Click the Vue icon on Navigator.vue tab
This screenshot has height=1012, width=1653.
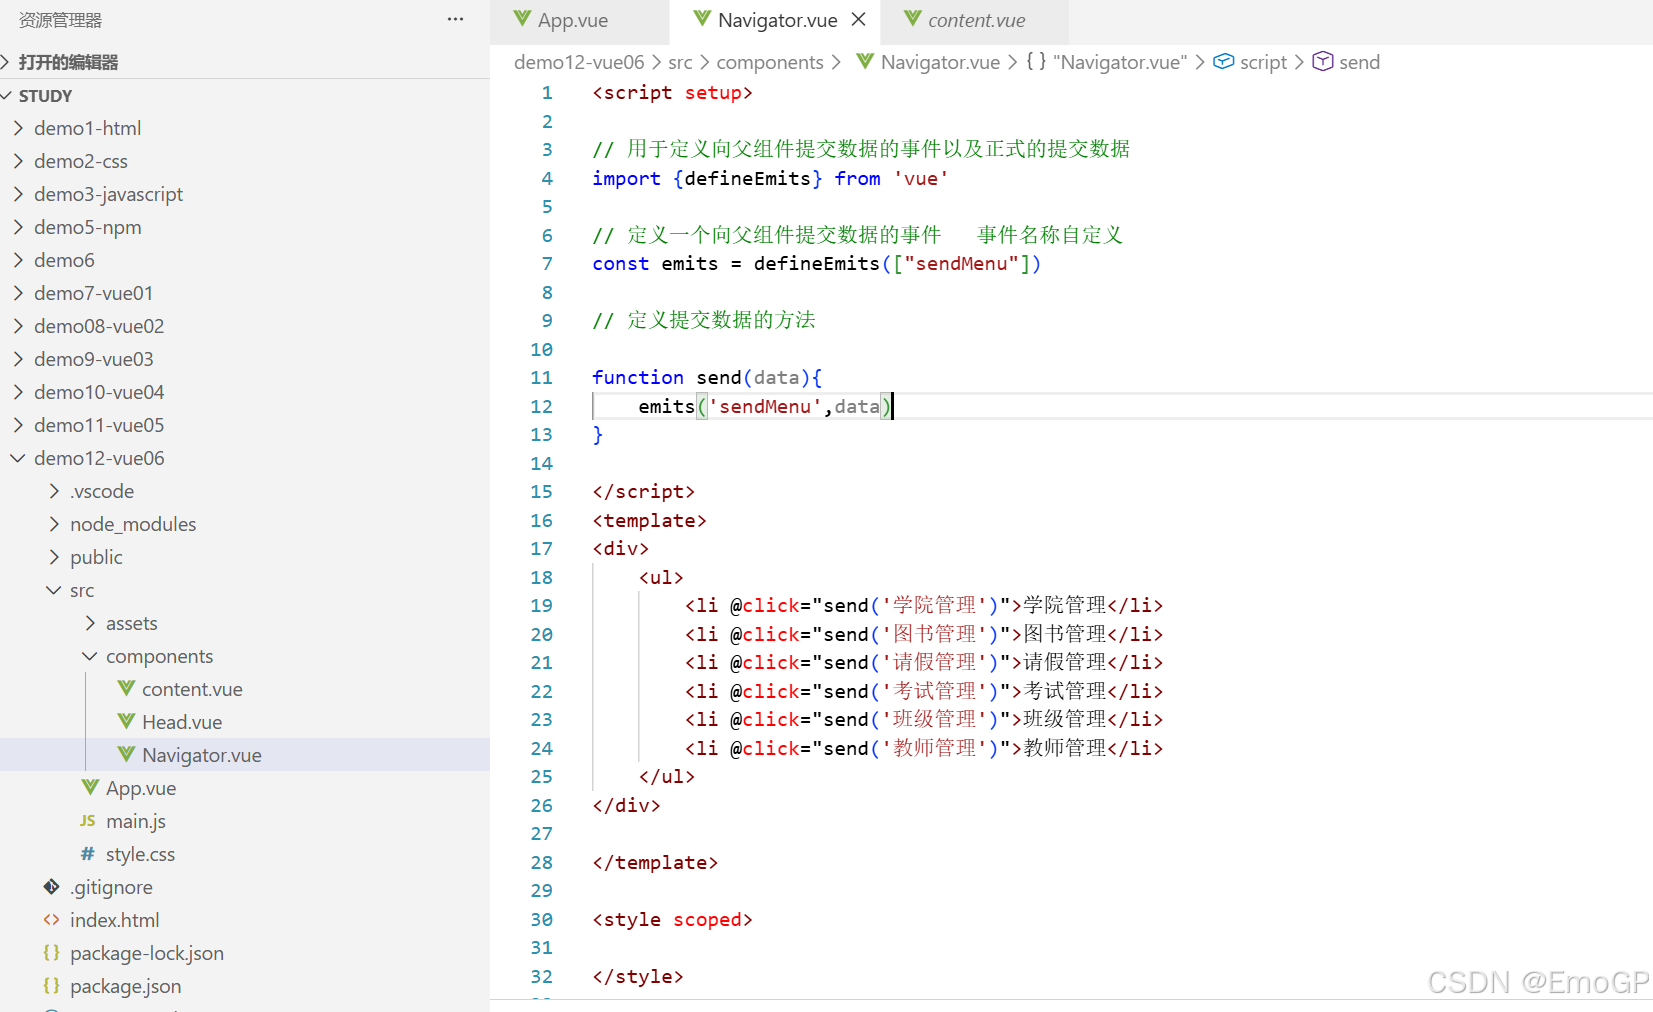702,19
